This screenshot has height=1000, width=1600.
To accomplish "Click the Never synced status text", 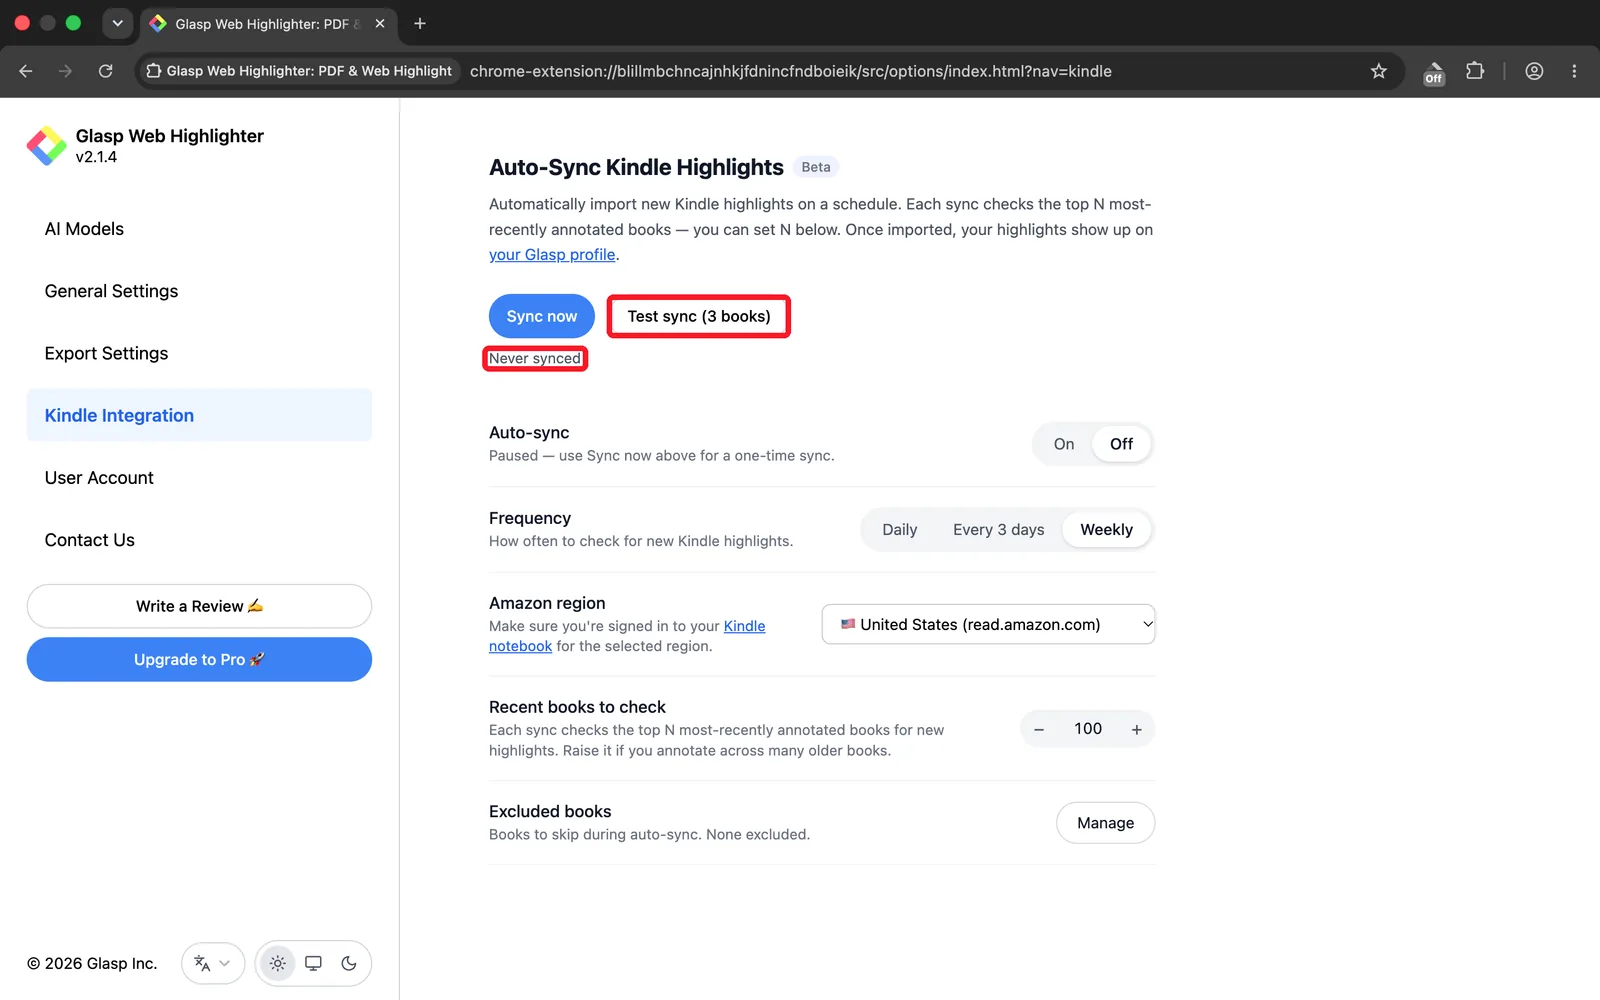I will [x=534, y=358].
